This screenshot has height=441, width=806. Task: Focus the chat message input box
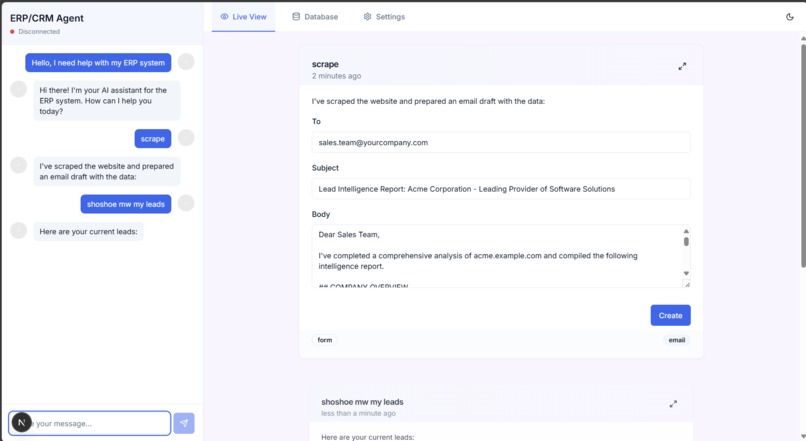tap(89, 424)
